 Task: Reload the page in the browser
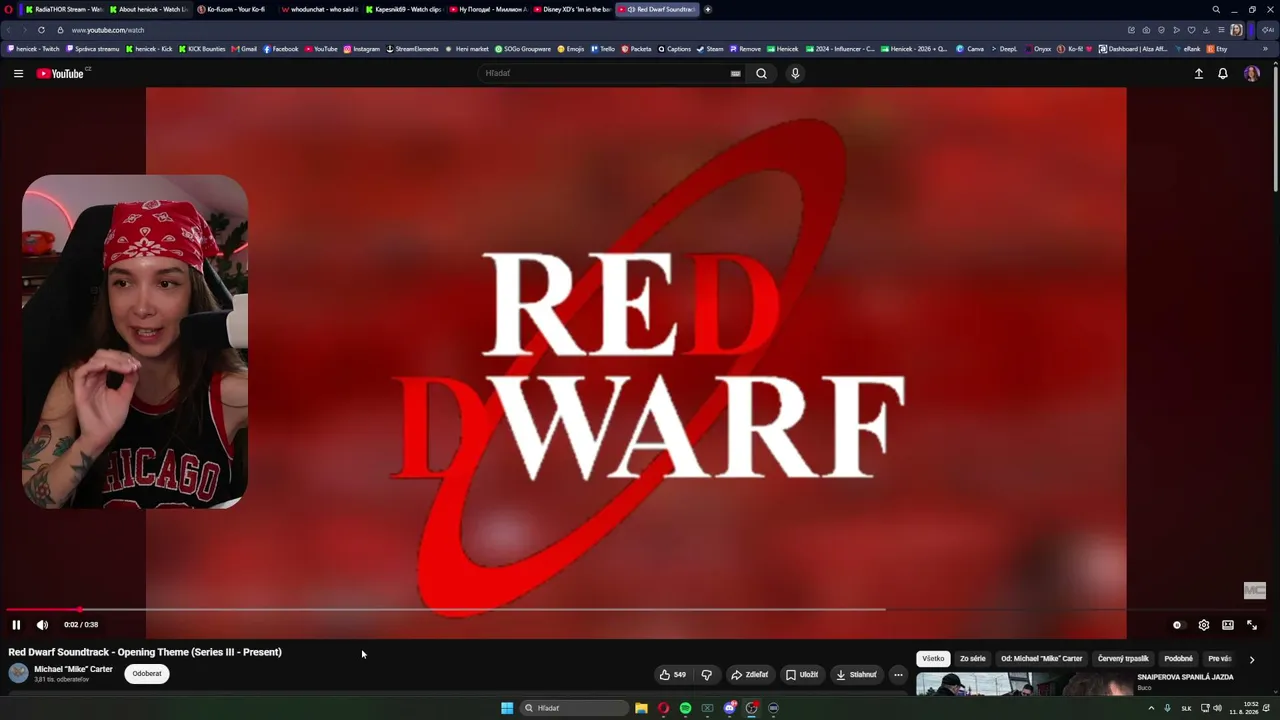41,30
